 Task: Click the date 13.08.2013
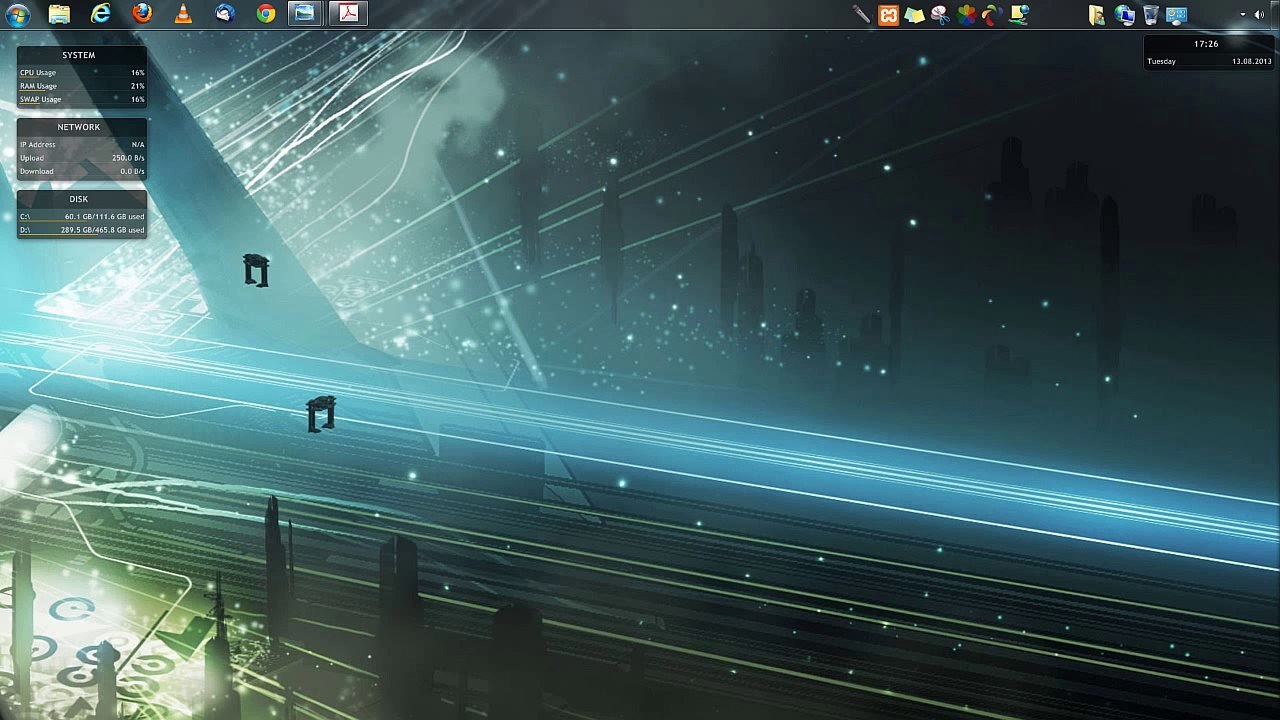1252,61
